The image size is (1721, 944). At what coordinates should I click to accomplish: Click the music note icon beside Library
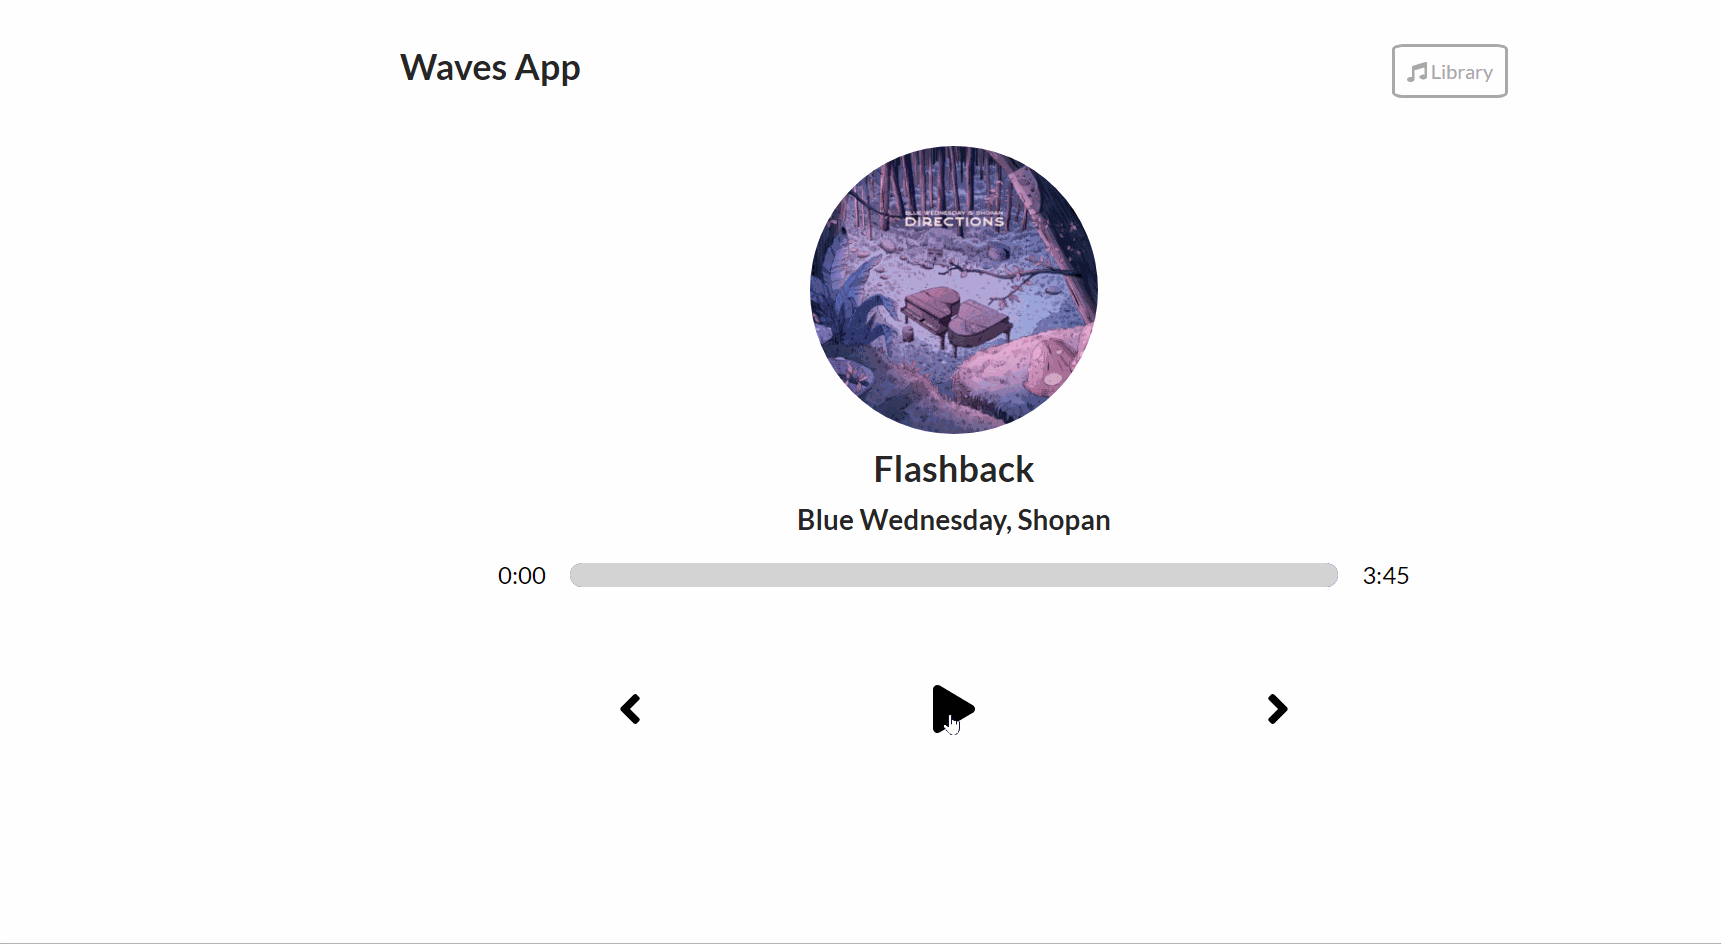point(1417,72)
